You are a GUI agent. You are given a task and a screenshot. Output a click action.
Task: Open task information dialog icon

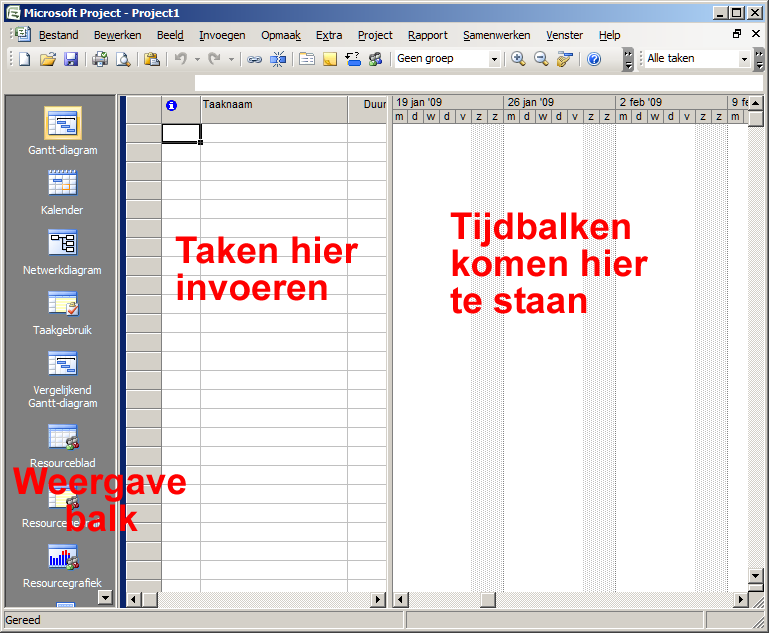pos(307,59)
